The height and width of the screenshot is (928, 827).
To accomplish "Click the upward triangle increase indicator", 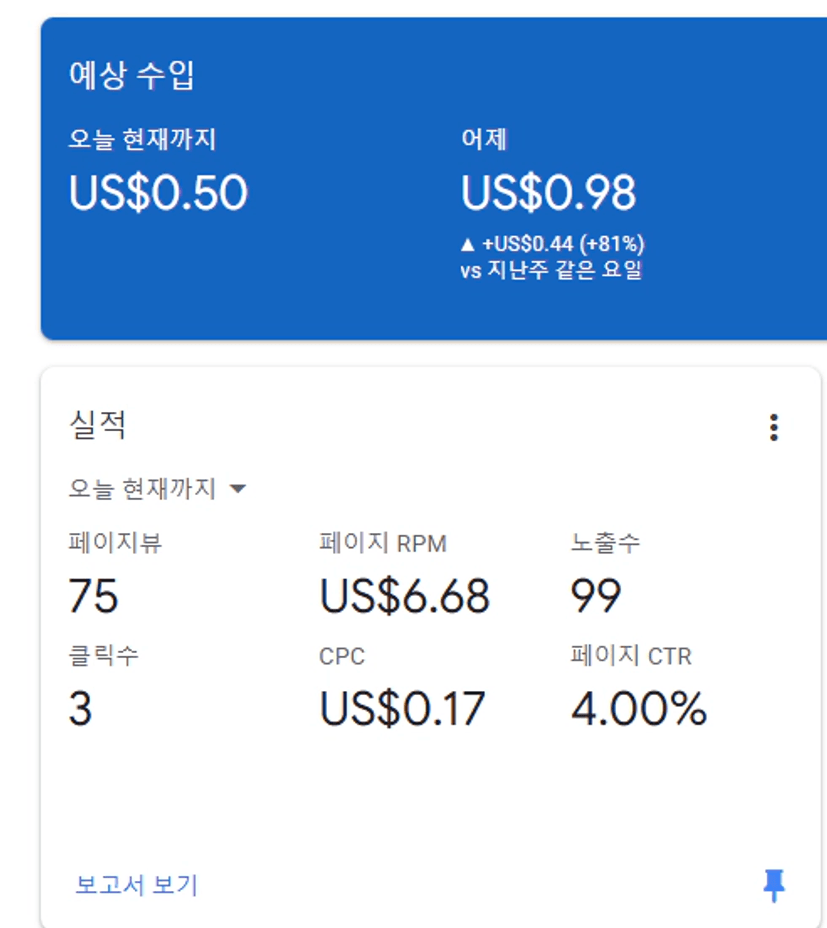I will click(467, 244).
